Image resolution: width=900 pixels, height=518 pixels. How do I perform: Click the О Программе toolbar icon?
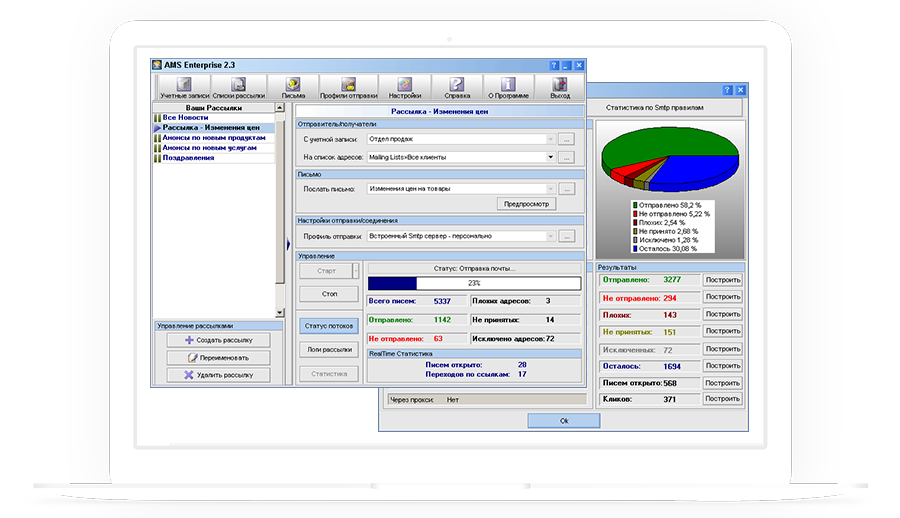tap(509, 88)
